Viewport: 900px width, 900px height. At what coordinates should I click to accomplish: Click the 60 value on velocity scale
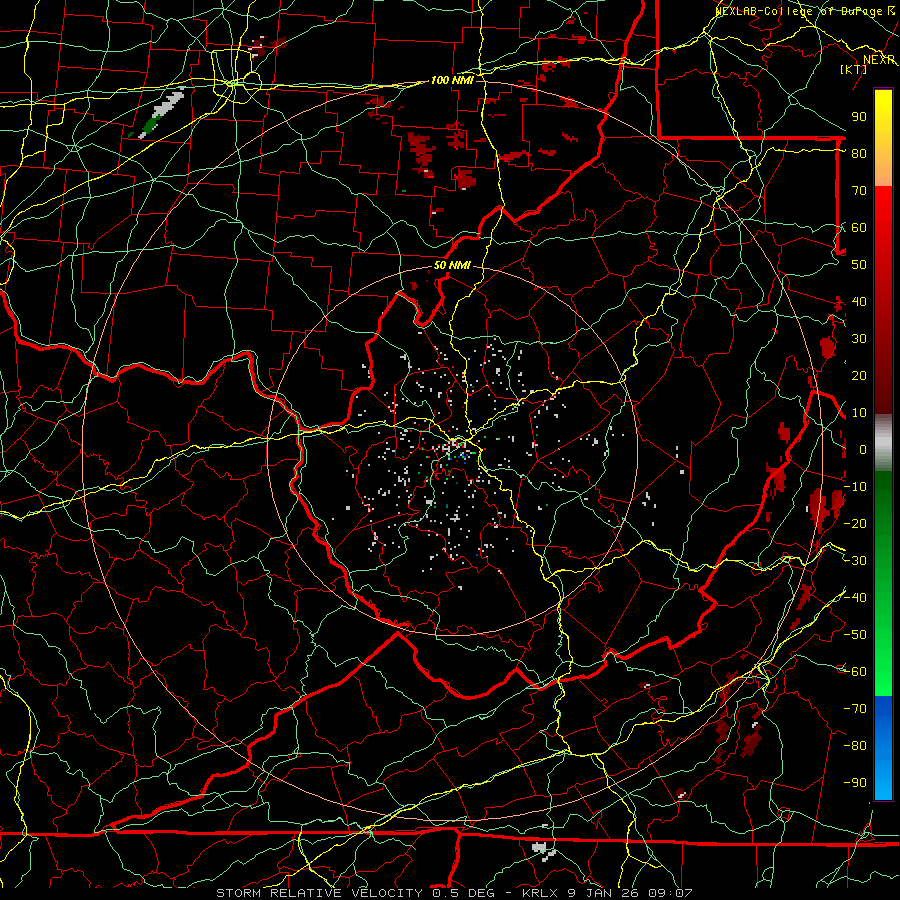859,227
